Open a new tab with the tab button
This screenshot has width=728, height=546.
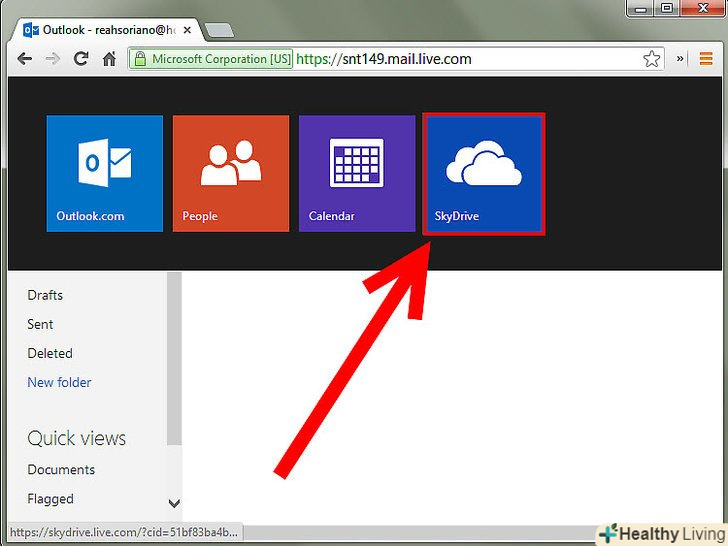[x=220, y=30]
